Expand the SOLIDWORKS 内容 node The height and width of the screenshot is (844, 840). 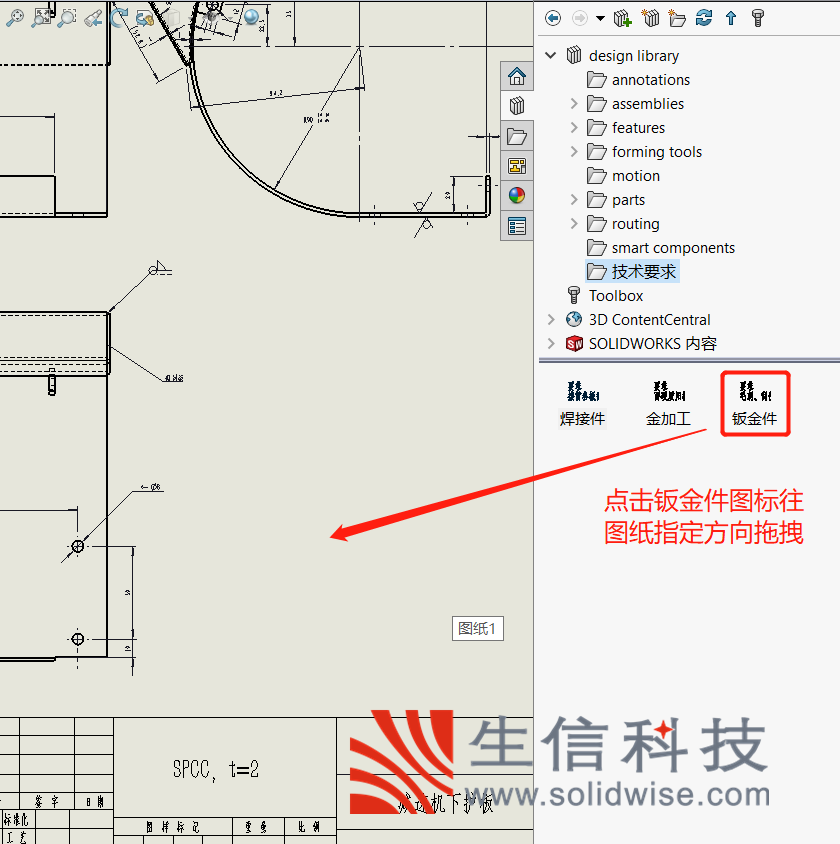[550, 343]
